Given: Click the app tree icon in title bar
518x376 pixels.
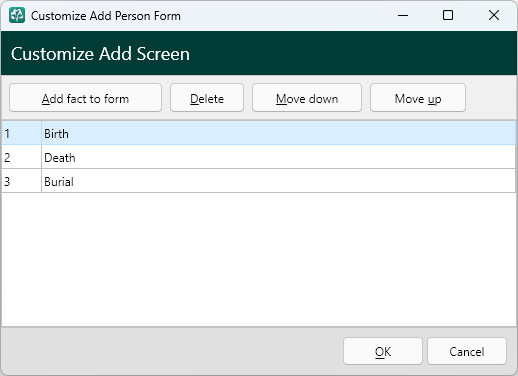Looking at the screenshot, I should pos(17,15).
